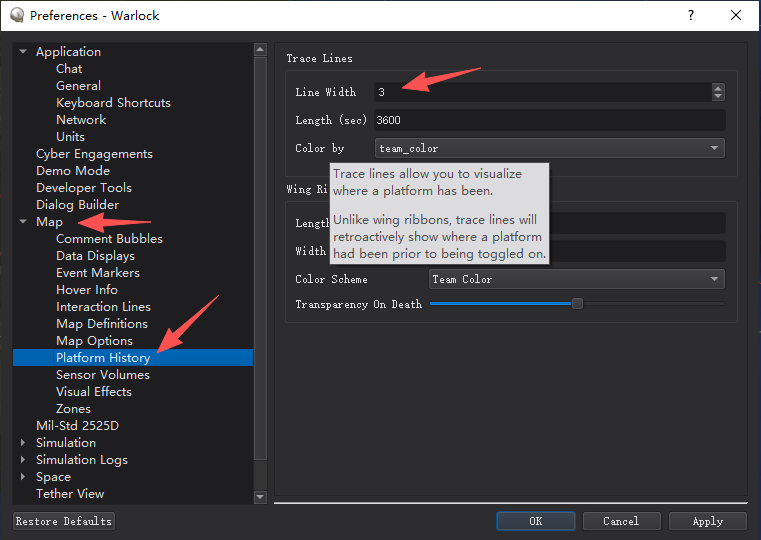
Task: Select Units preferences
Action: (x=70, y=136)
